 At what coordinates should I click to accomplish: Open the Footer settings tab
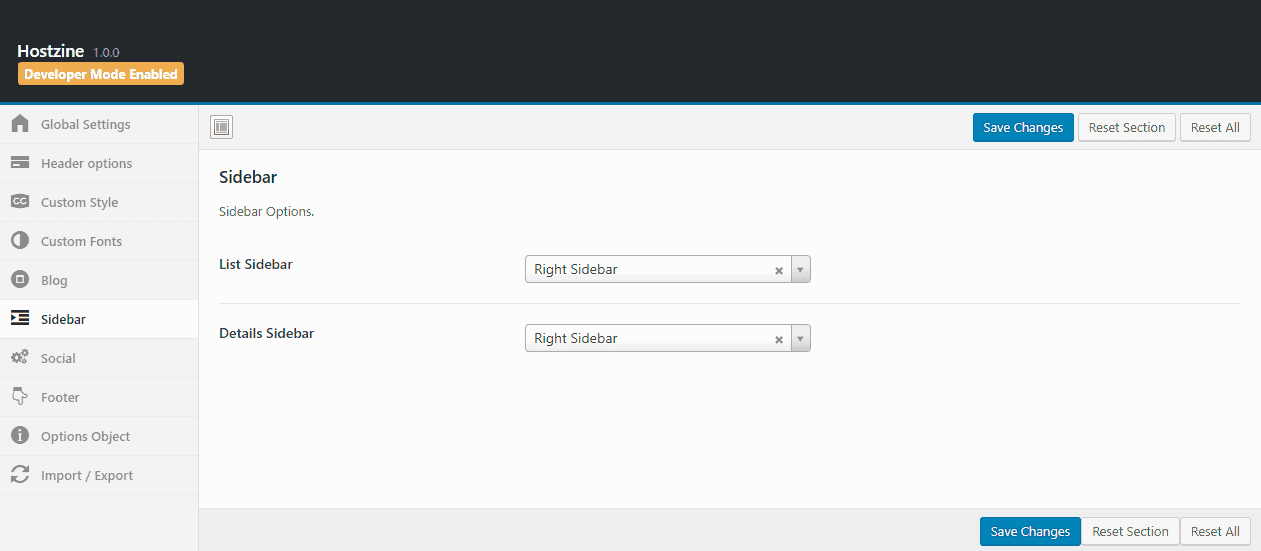[x=60, y=397]
